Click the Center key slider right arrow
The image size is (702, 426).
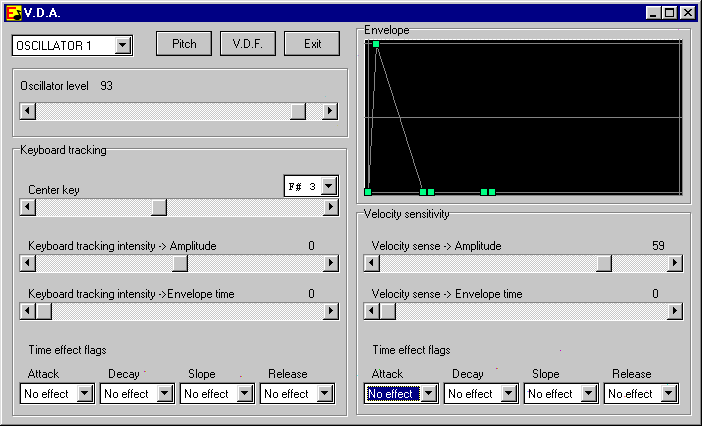(x=330, y=207)
